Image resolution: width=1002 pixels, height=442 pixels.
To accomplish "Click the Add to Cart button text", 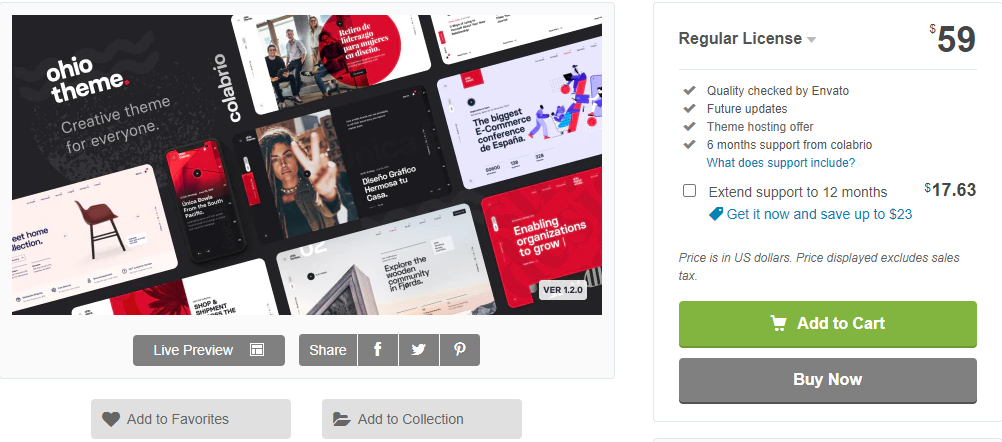I will [x=840, y=323].
